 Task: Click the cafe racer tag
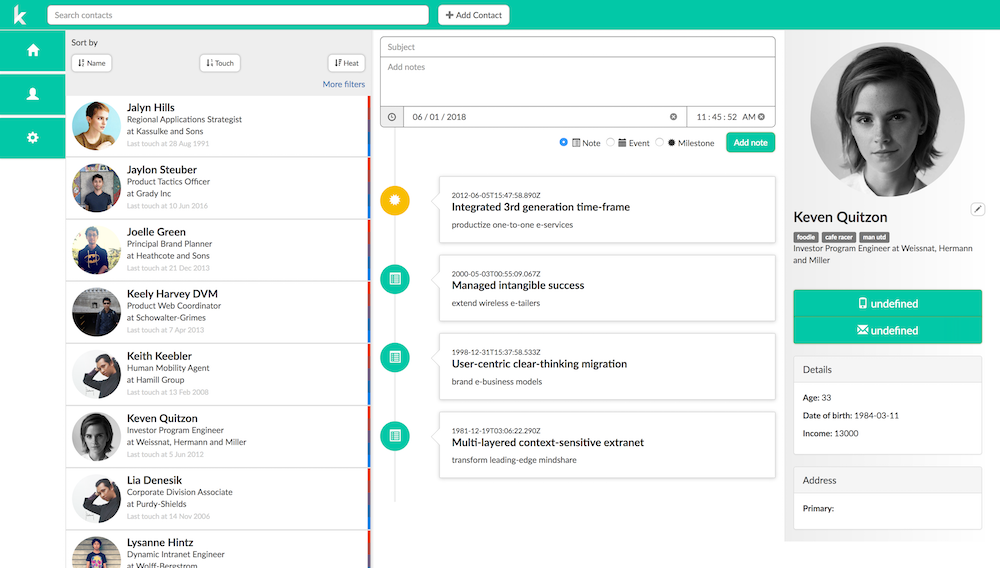839,237
